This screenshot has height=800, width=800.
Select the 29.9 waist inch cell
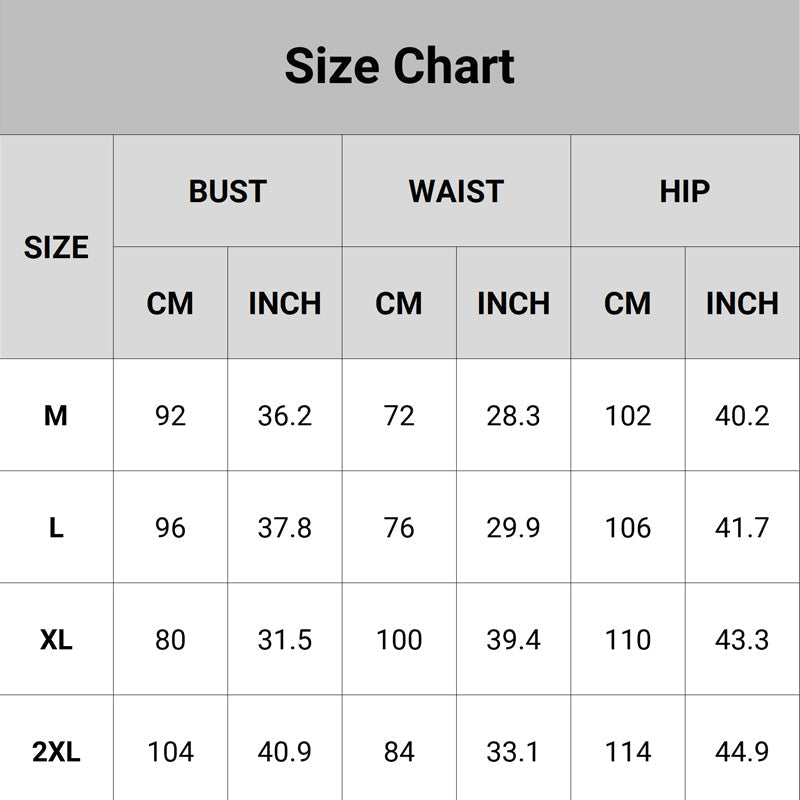click(513, 527)
